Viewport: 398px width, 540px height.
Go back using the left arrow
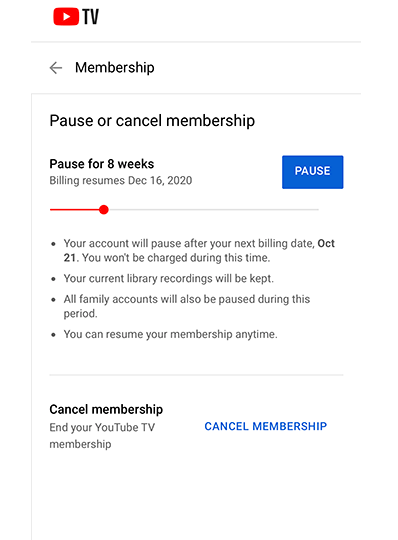(x=55, y=68)
